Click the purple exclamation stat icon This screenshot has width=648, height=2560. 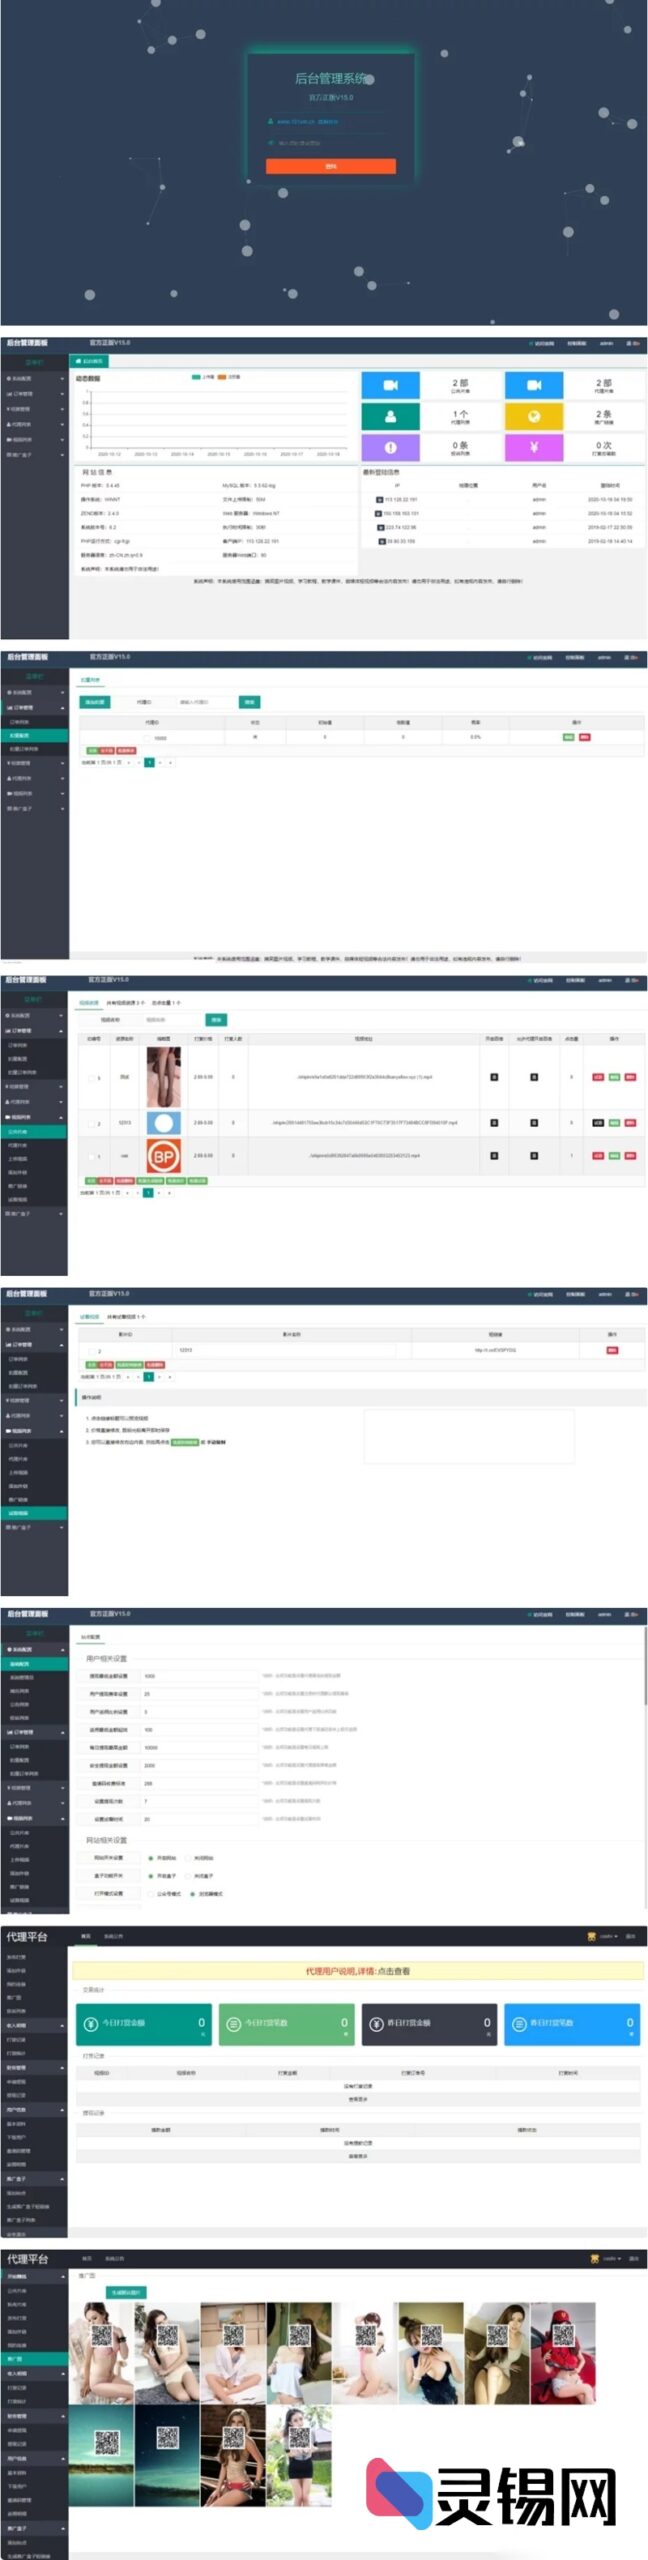[x=390, y=447]
